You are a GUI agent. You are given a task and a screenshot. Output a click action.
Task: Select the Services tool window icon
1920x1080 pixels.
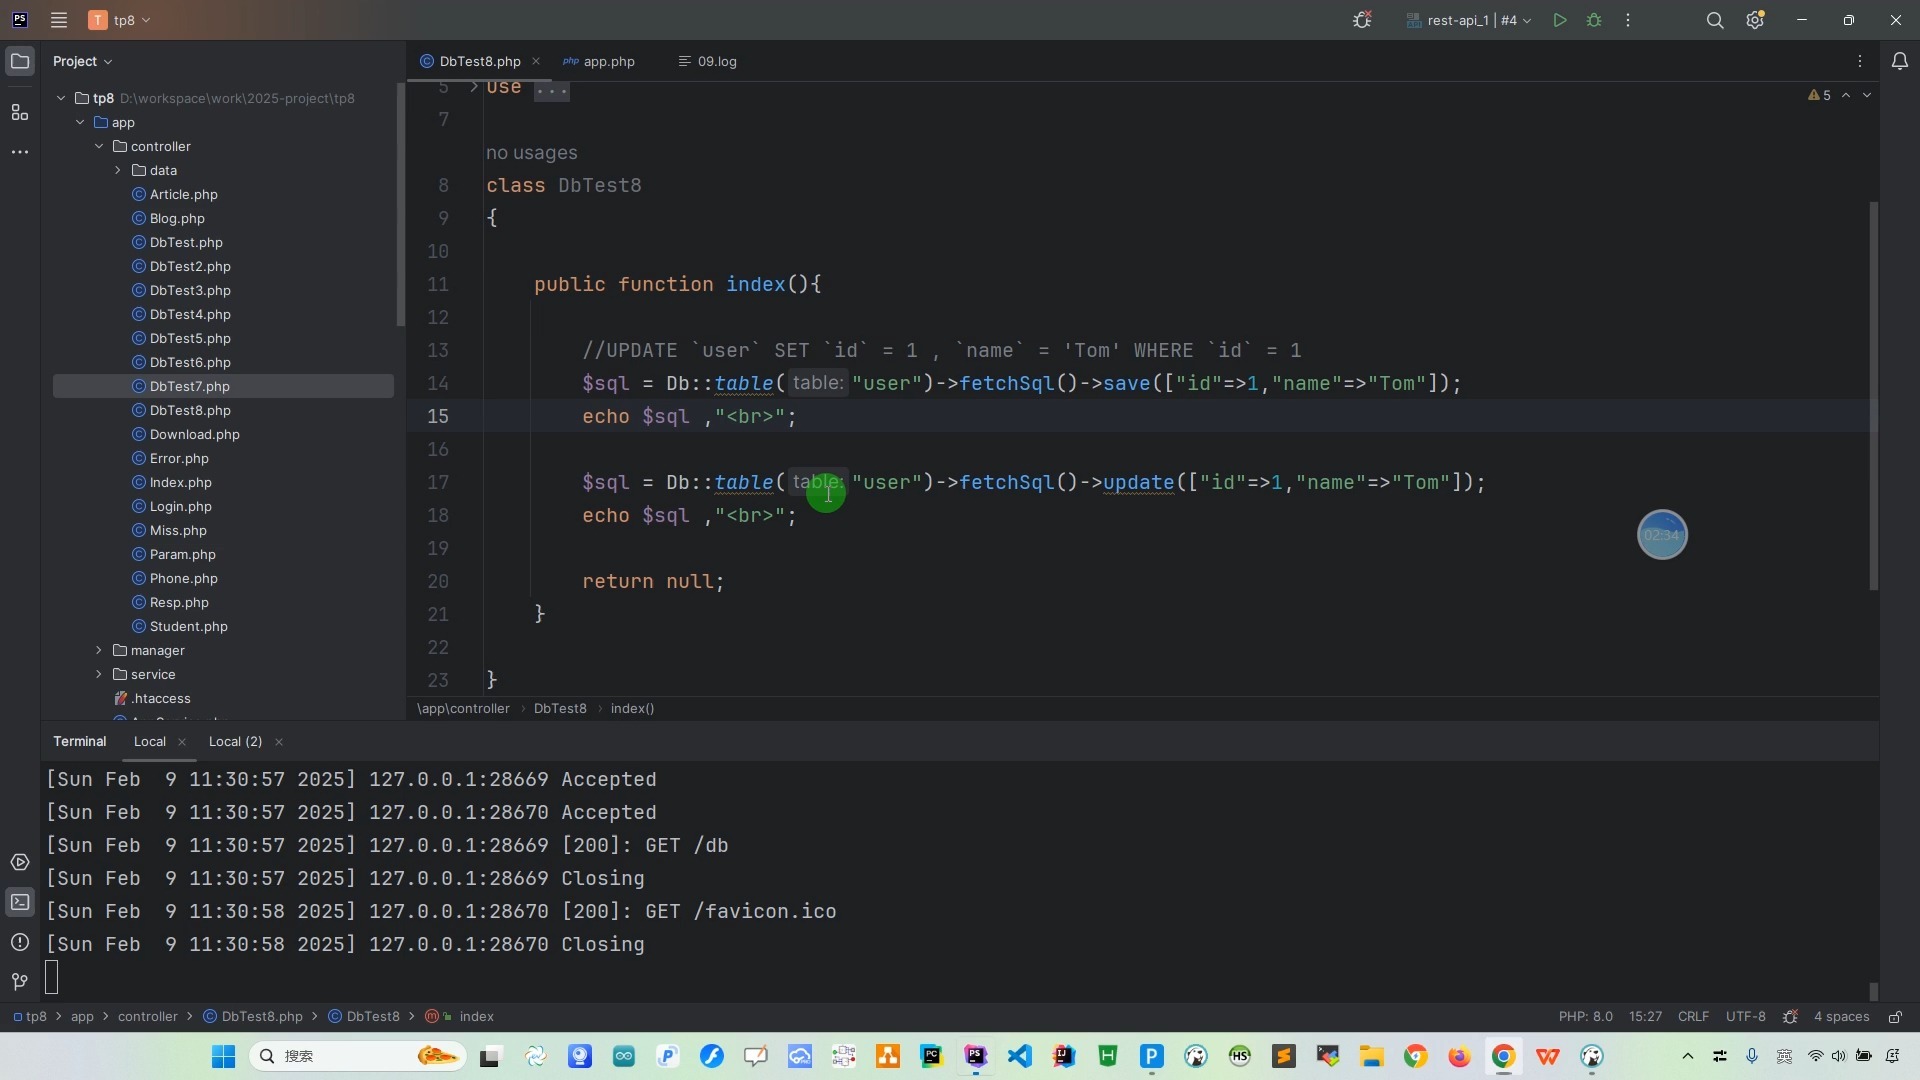(x=20, y=862)
